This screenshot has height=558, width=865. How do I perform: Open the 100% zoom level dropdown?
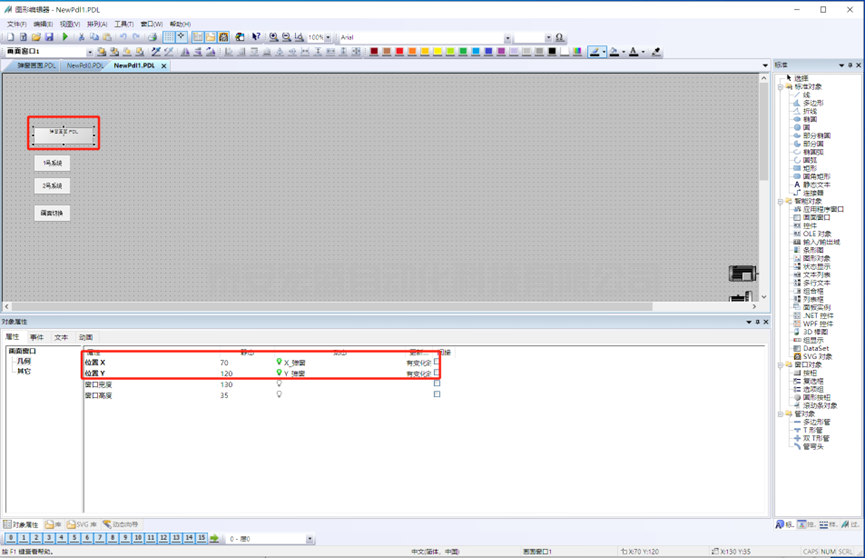329,38
